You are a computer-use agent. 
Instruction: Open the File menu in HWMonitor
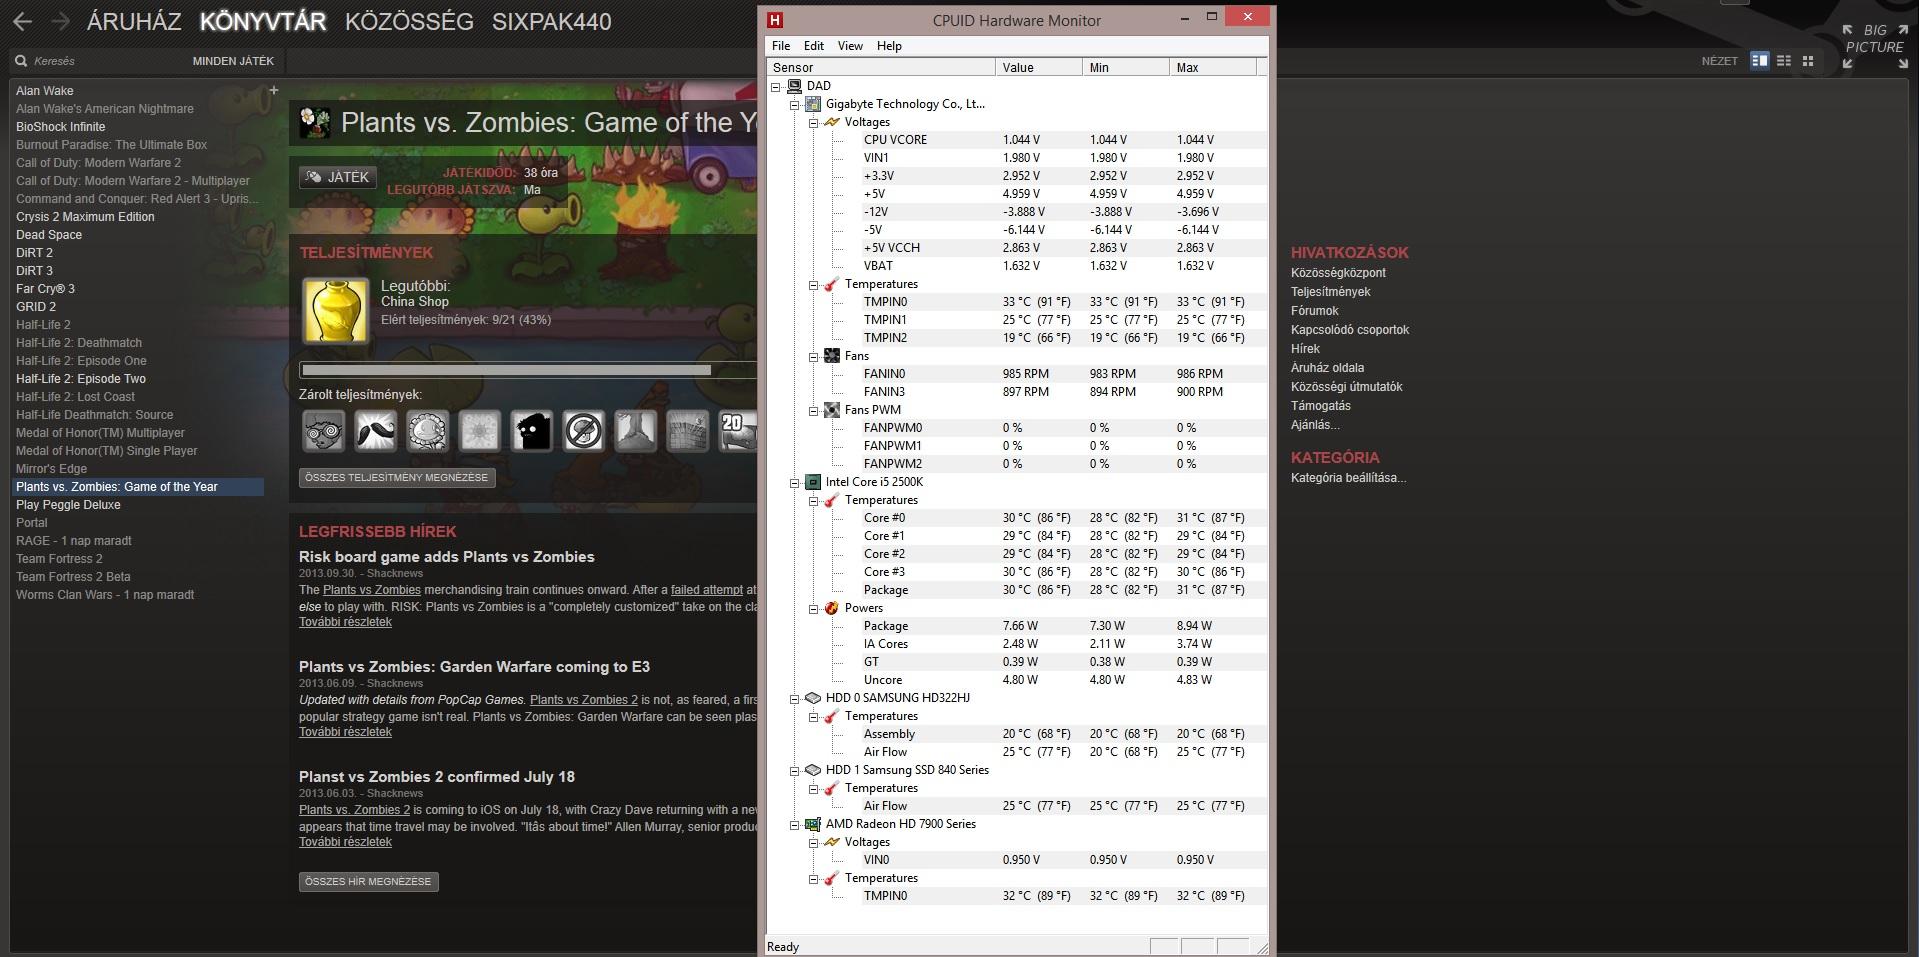(x=781, y=46)
